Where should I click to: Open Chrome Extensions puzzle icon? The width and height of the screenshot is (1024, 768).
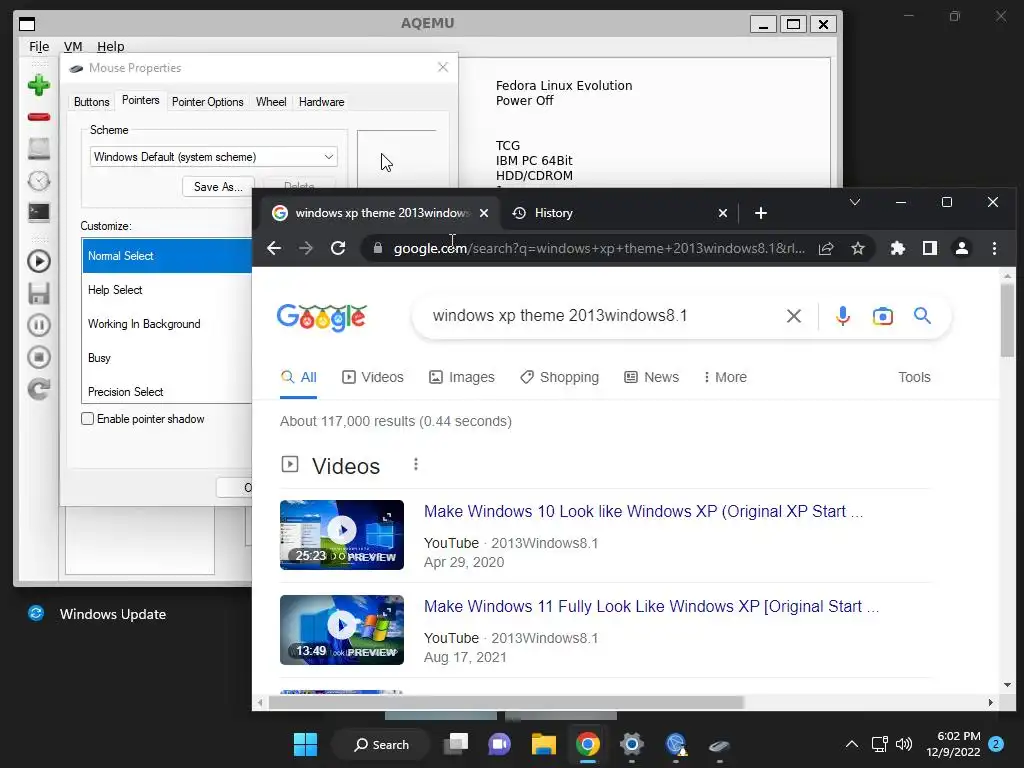point(898,248)
